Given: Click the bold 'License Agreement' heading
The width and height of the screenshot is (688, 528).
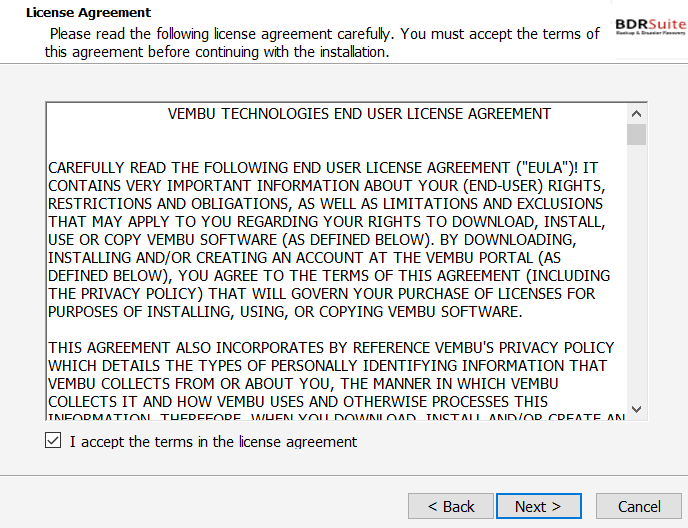Looking at the screenshot, I should coord(88,12).
